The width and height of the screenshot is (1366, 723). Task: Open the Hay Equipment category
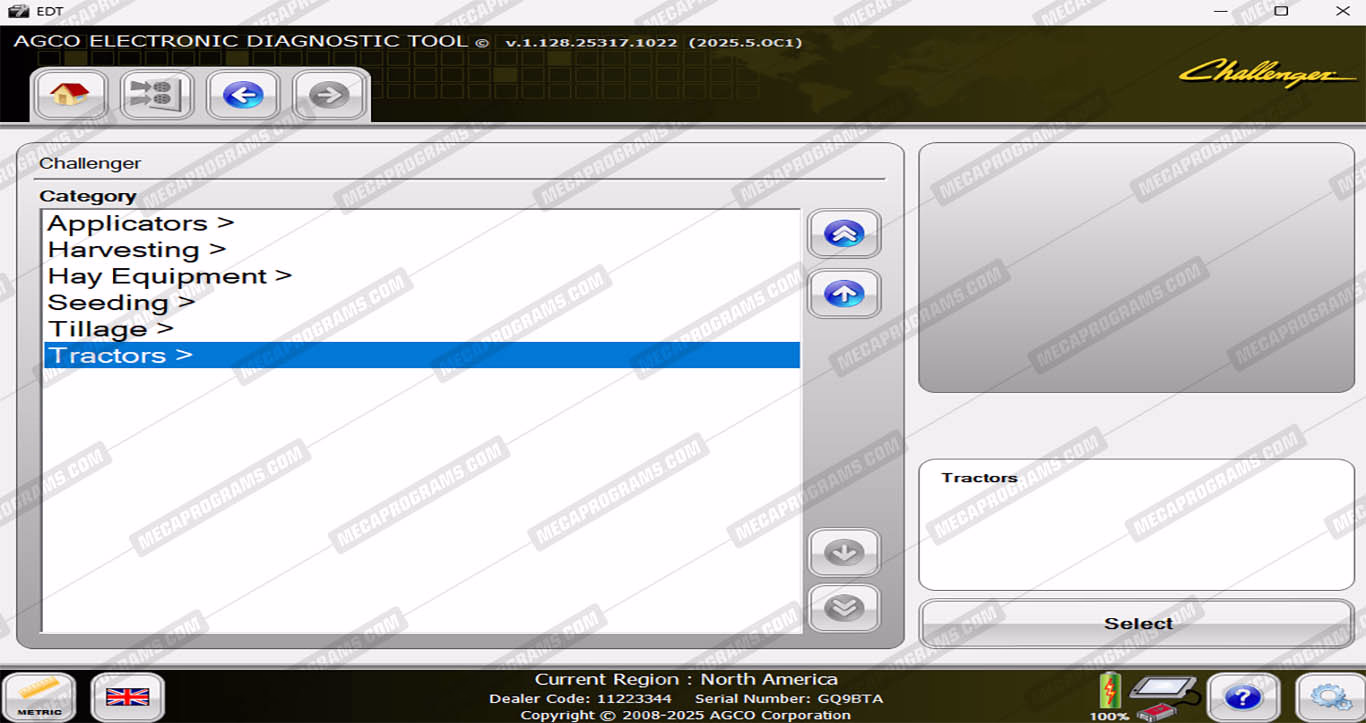[422, 276]
